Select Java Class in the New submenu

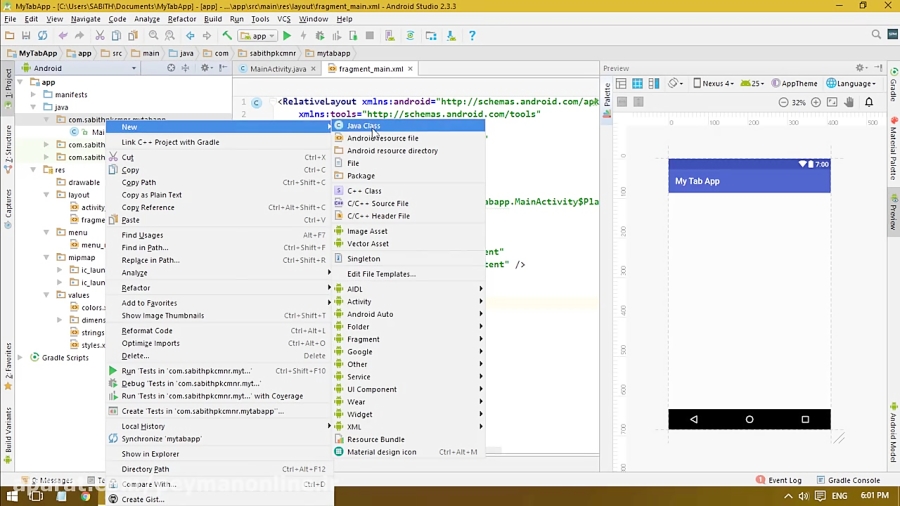click(364, 126)
